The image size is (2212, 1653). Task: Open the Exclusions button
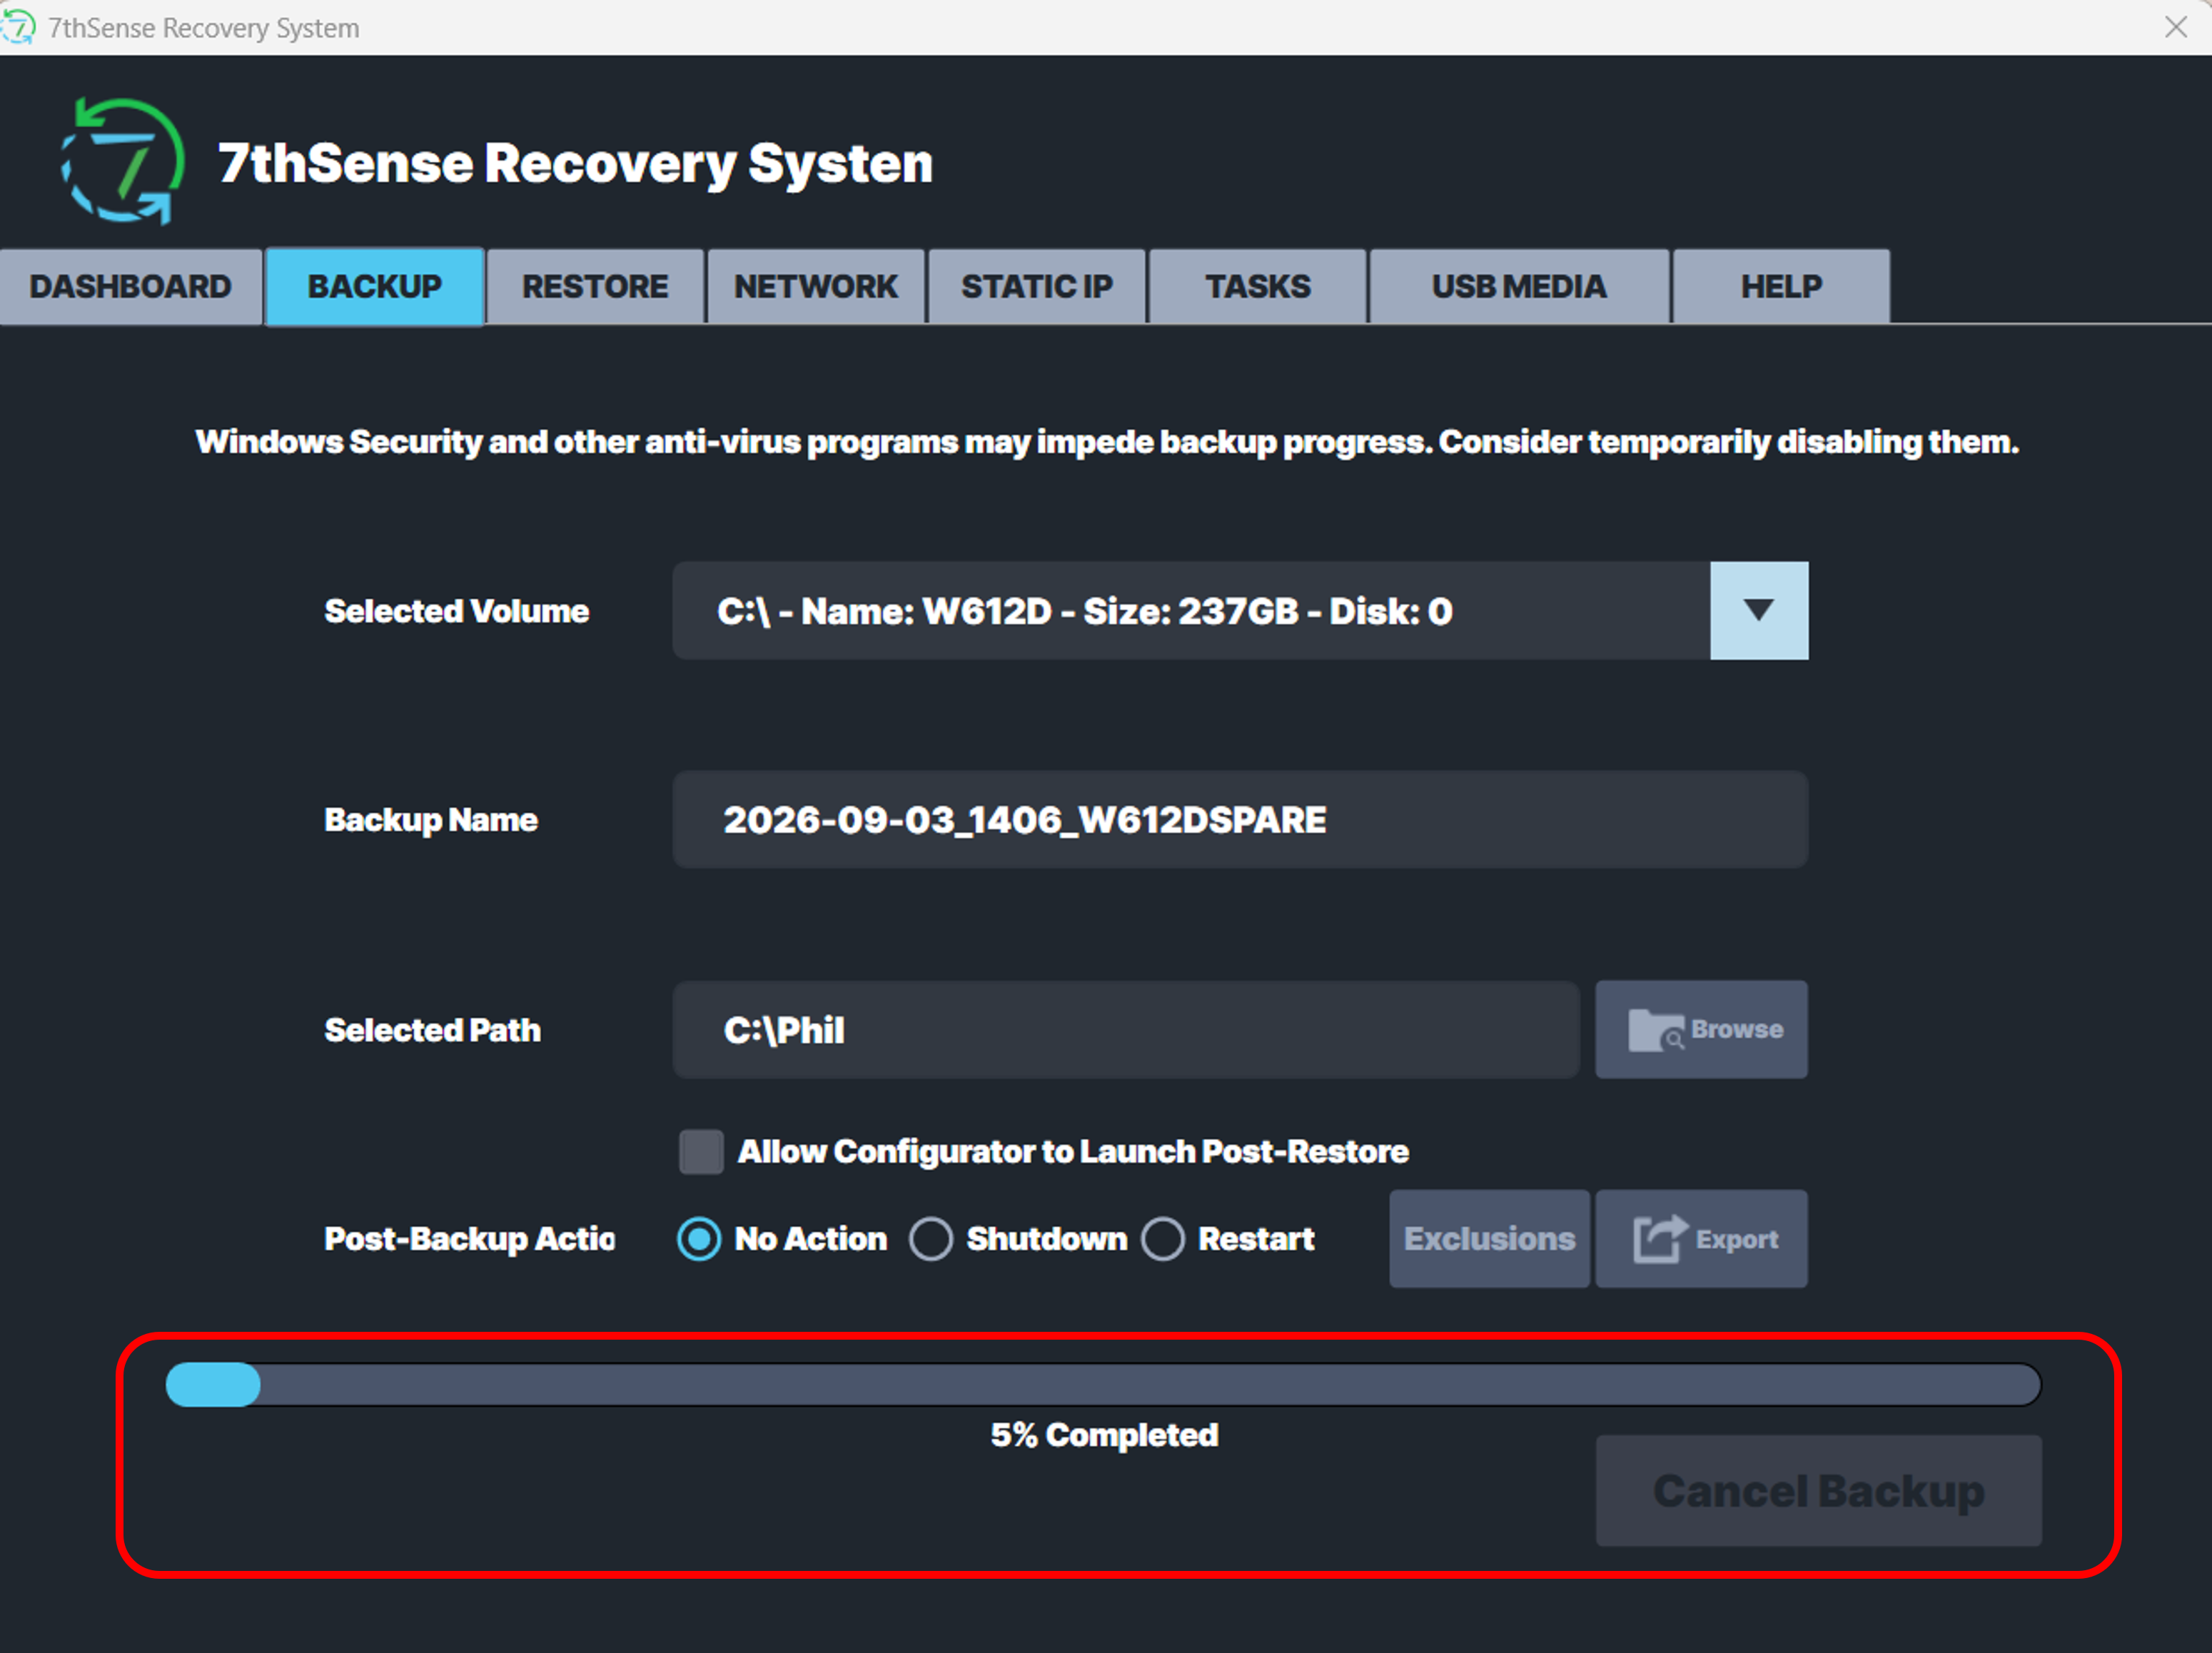[x=1489, y=1239]
